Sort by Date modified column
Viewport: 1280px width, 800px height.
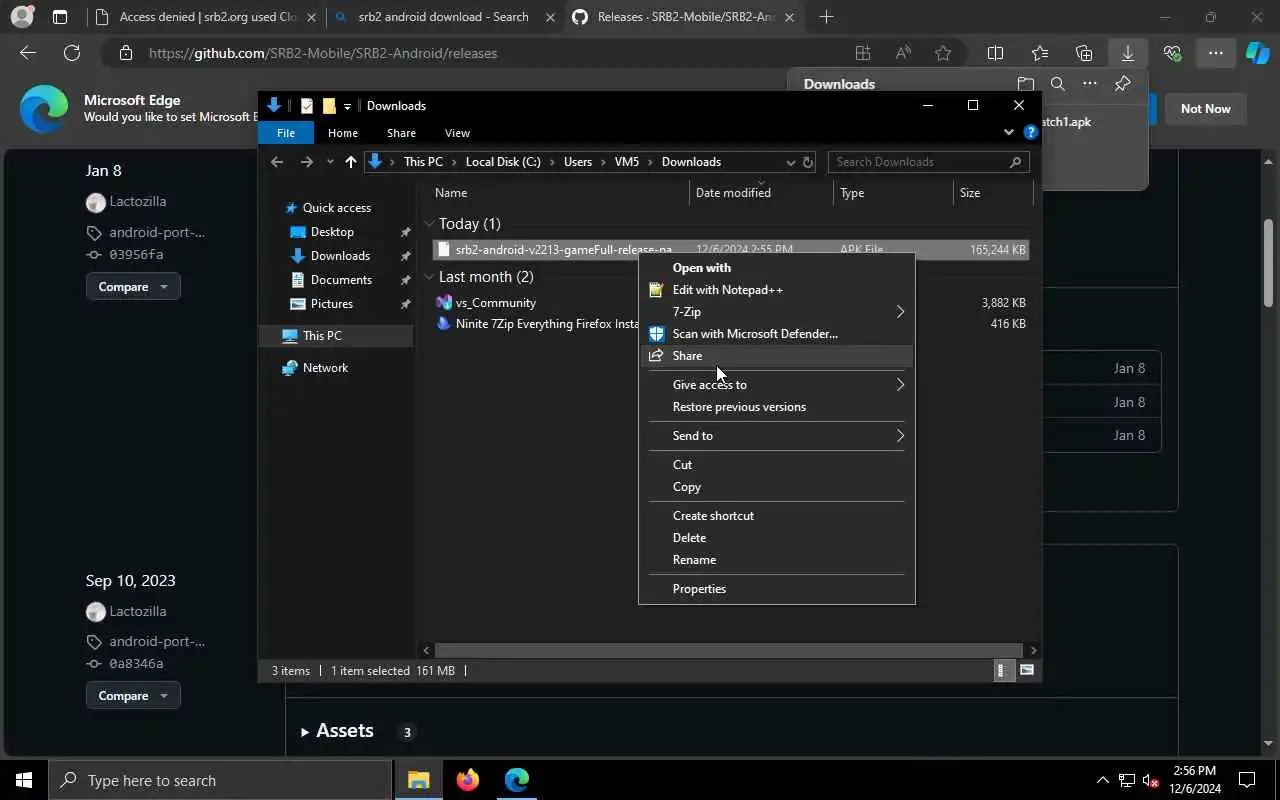click(761, 193)
